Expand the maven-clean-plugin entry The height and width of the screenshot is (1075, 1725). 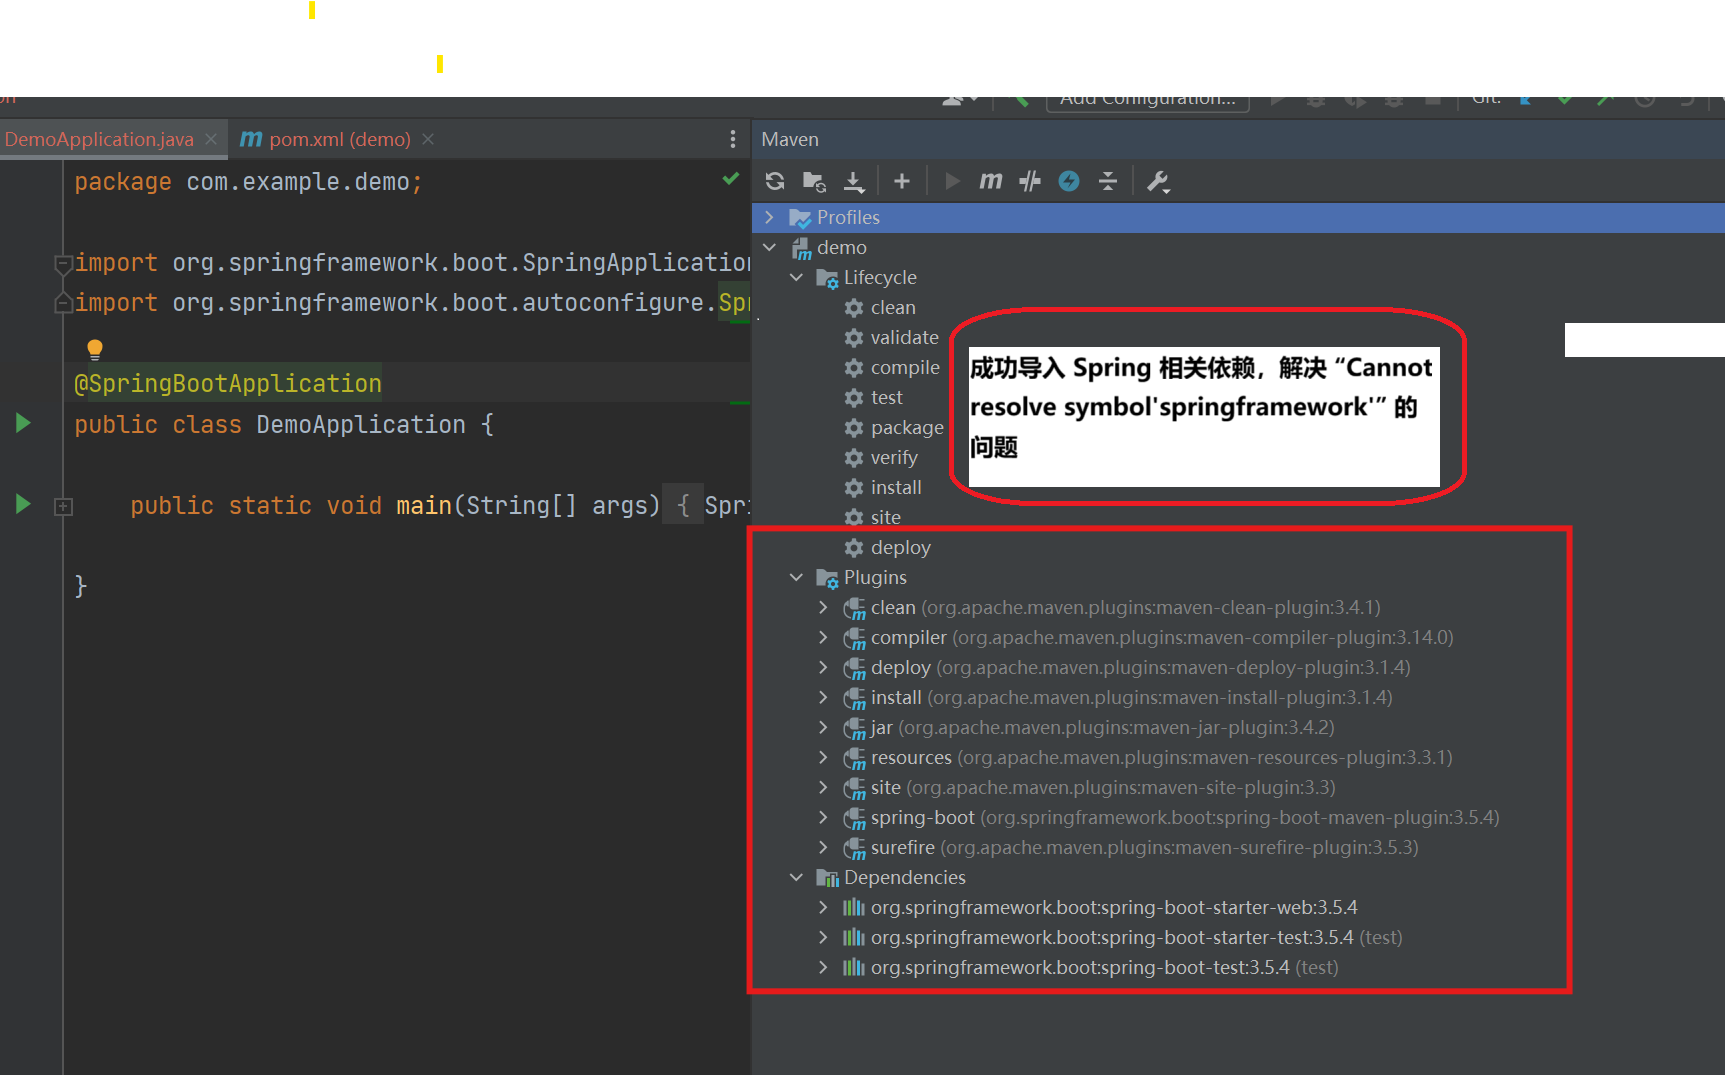pos(823,607)
